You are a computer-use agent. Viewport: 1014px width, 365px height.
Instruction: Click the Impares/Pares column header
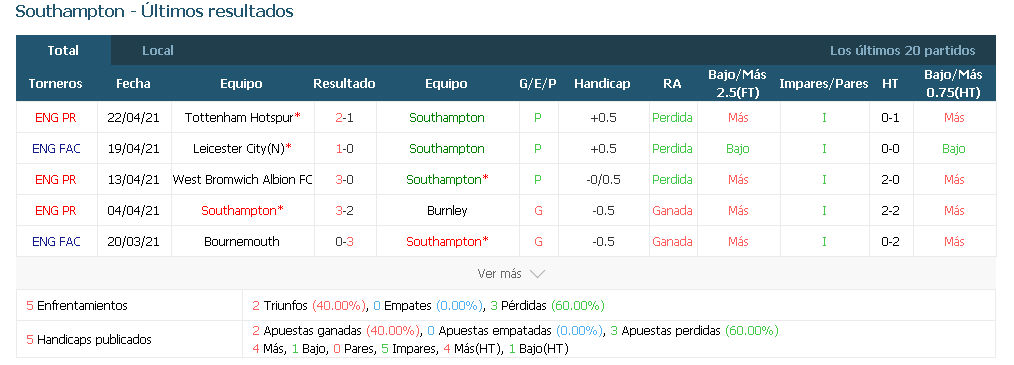pyautogui.click(x=823, y=83)
